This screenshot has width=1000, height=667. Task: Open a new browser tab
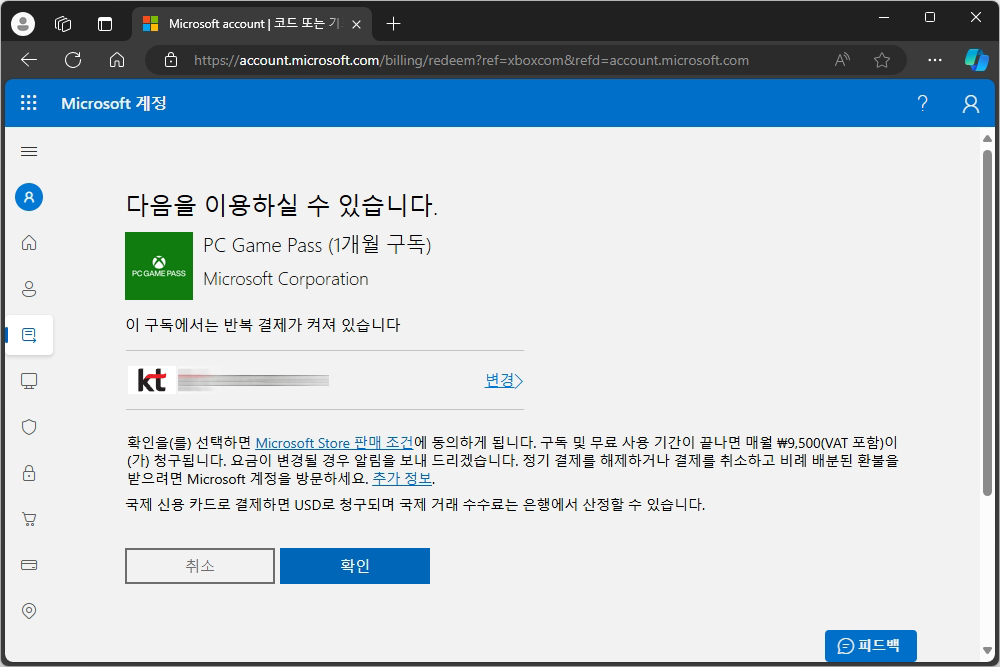(x=393, y=24)
